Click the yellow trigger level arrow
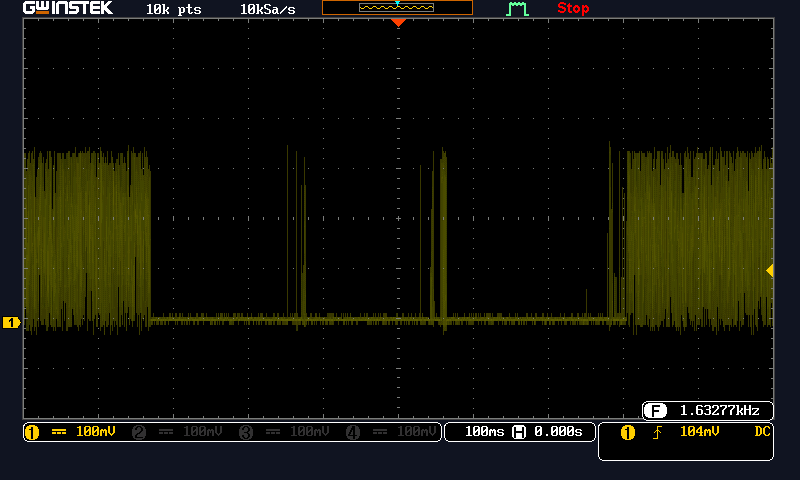Viewport: 800px width, 480px height. pyautogui.click(x=770, y=271)
